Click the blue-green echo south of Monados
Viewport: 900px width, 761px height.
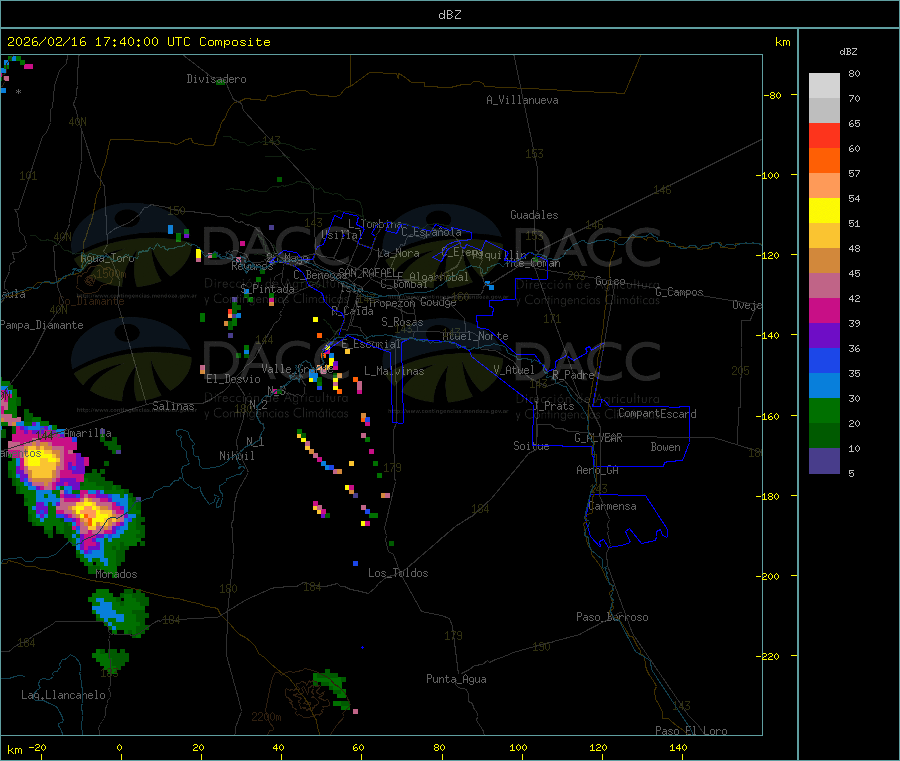click(119, 613)
